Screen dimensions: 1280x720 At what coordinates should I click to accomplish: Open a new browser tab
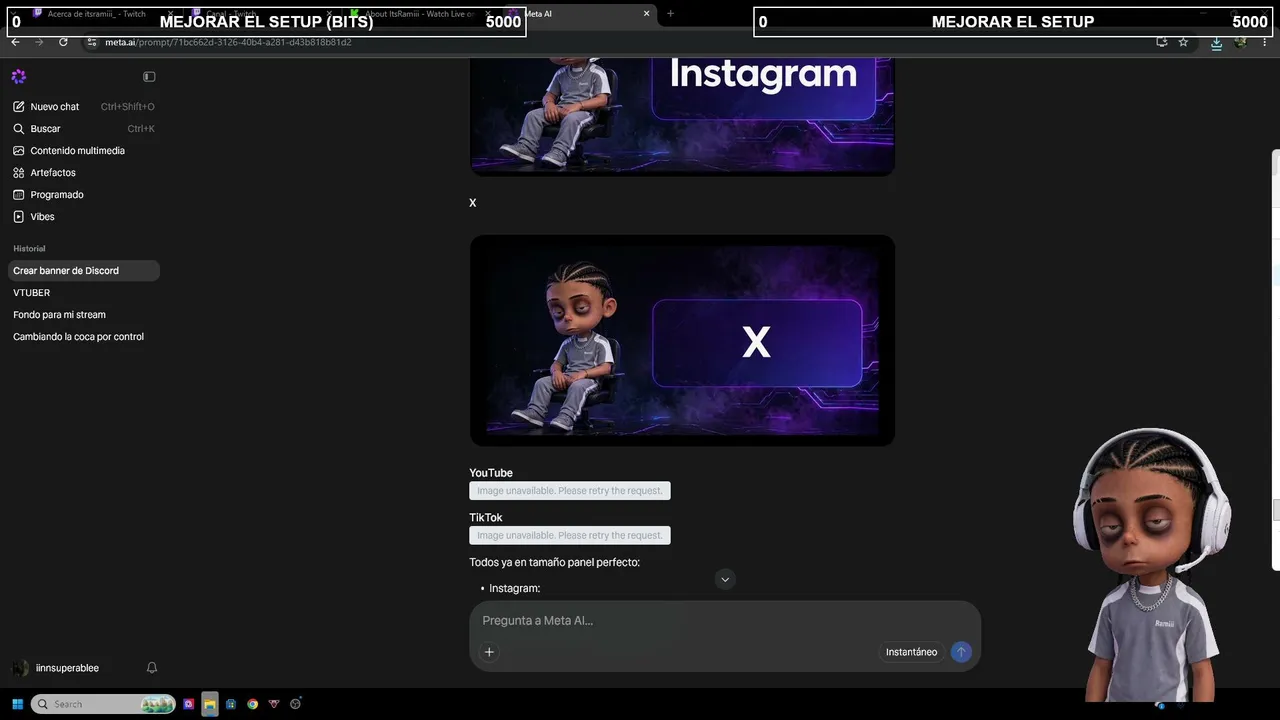[x=670, y=14]
